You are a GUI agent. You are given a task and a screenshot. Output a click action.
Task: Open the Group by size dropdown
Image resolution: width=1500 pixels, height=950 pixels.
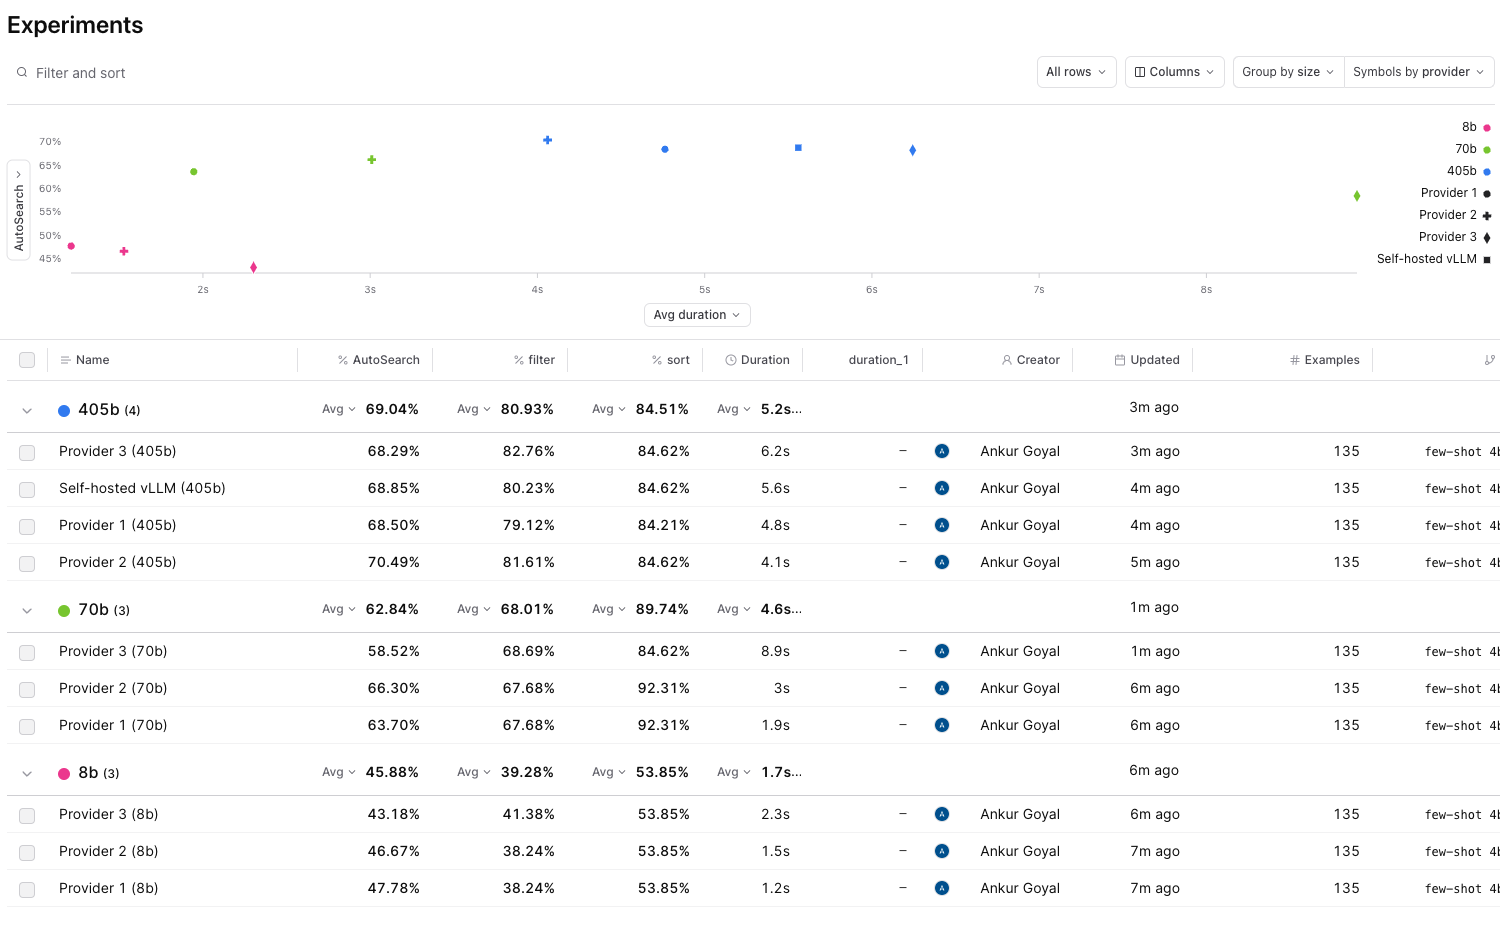click(1287, 71)
